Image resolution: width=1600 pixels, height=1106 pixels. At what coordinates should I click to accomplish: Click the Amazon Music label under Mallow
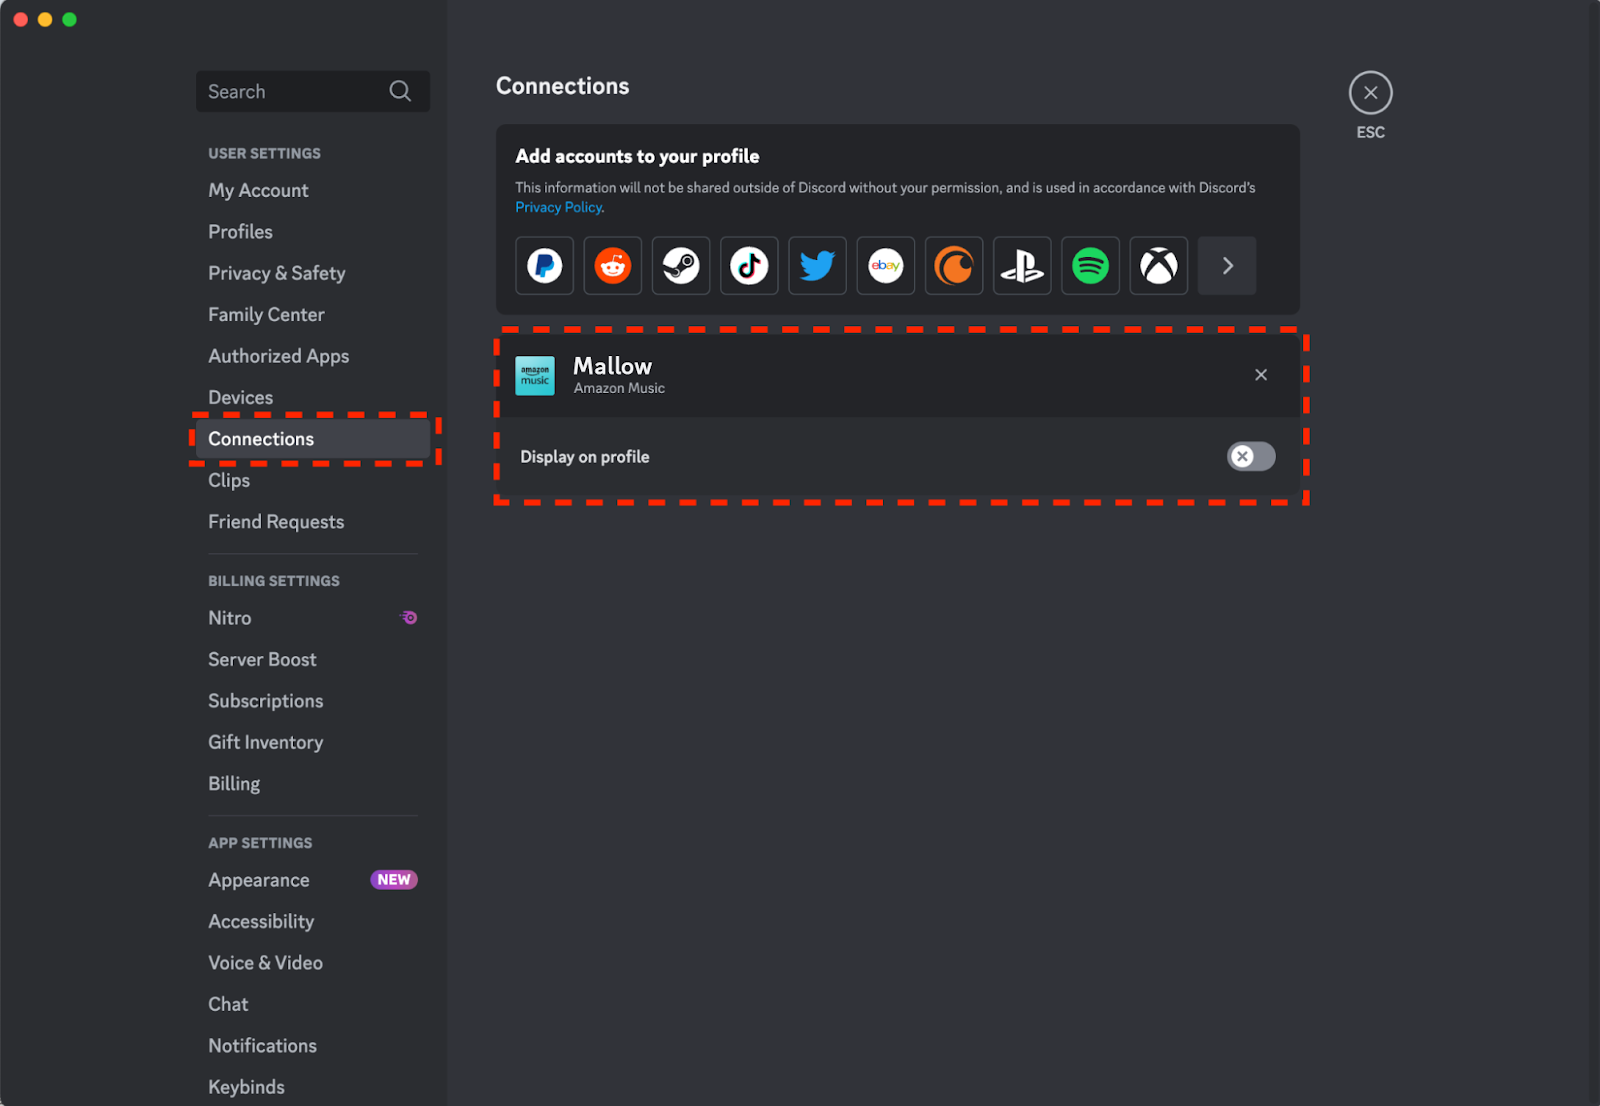(619, 388)
